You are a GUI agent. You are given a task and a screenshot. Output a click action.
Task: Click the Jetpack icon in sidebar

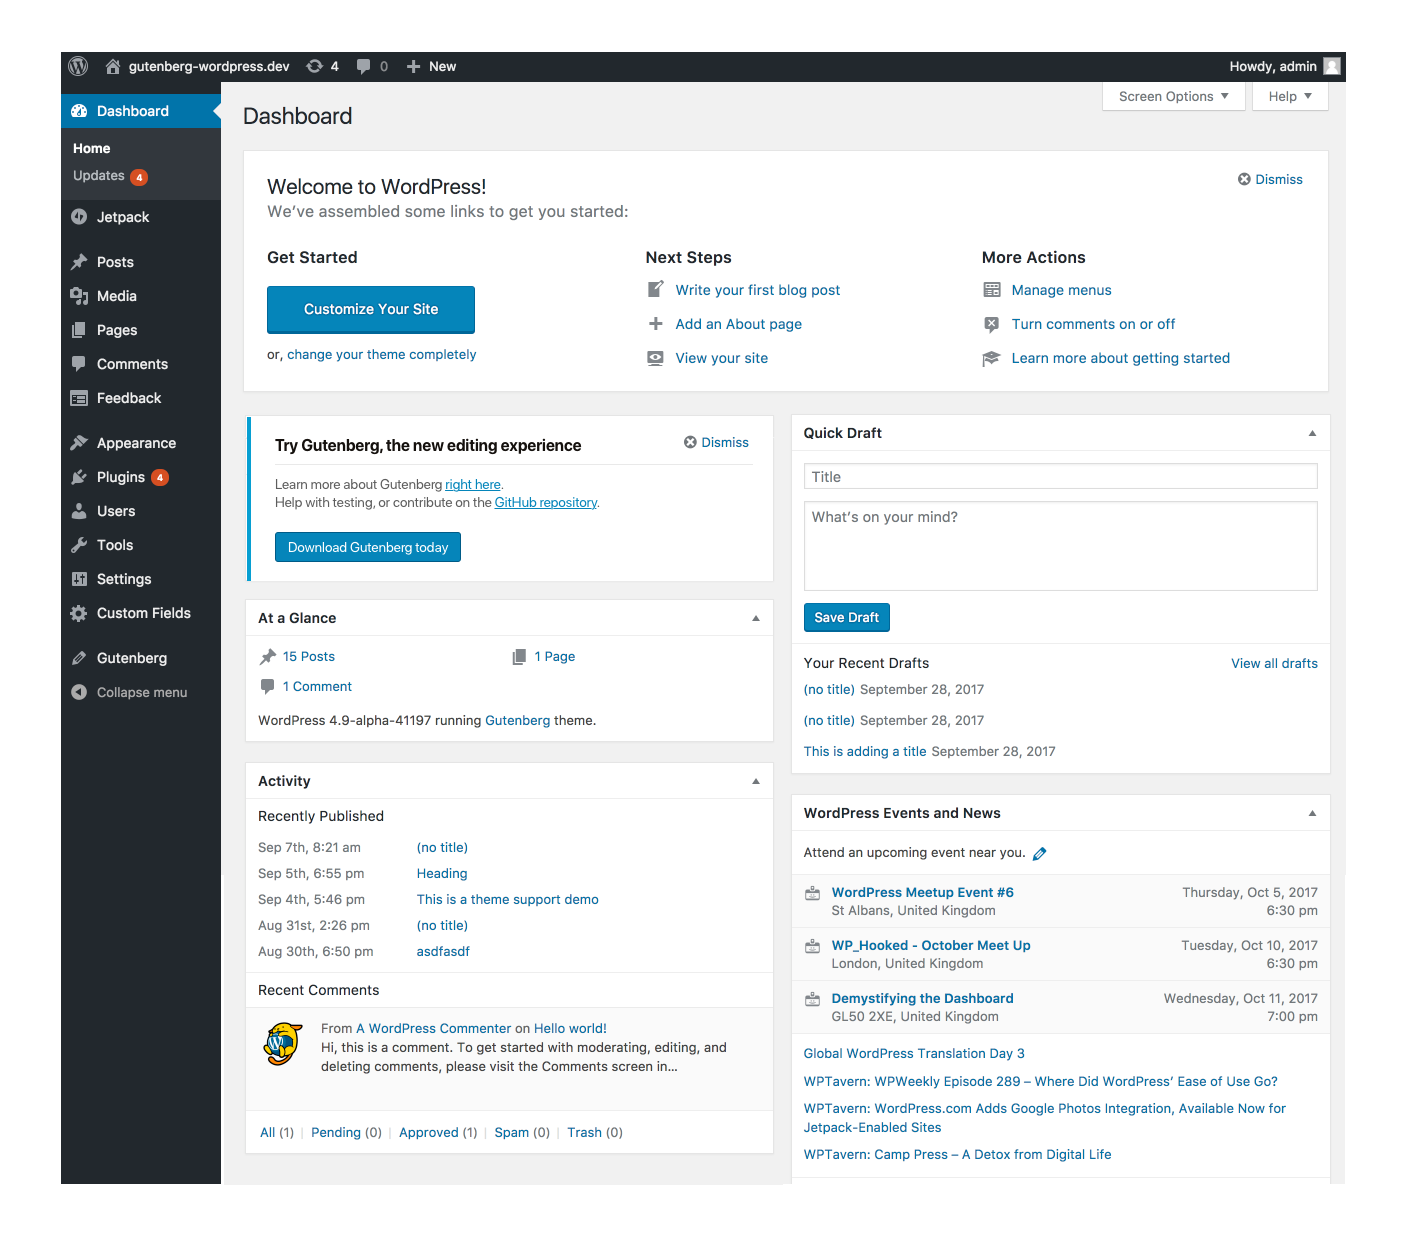pos(79,217)
